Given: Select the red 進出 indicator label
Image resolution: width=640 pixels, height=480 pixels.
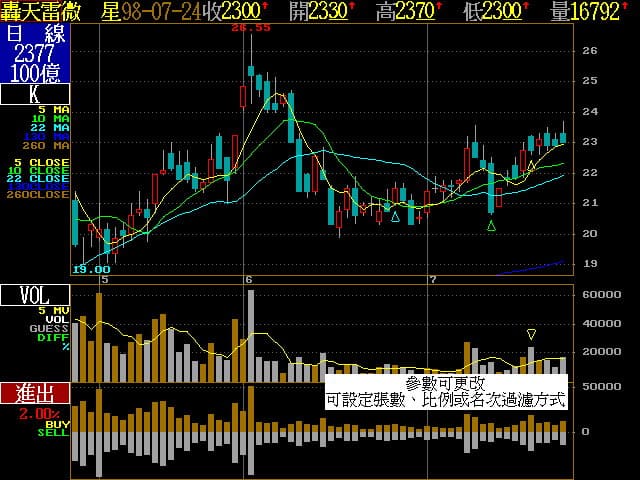Looking at the screenshot, I should click(35, 393).
